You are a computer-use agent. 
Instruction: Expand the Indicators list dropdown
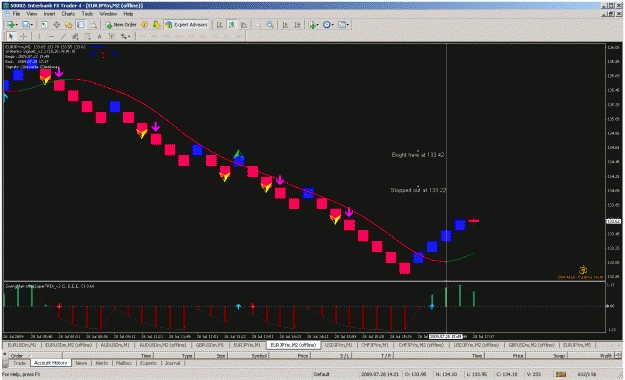[313, 25]
